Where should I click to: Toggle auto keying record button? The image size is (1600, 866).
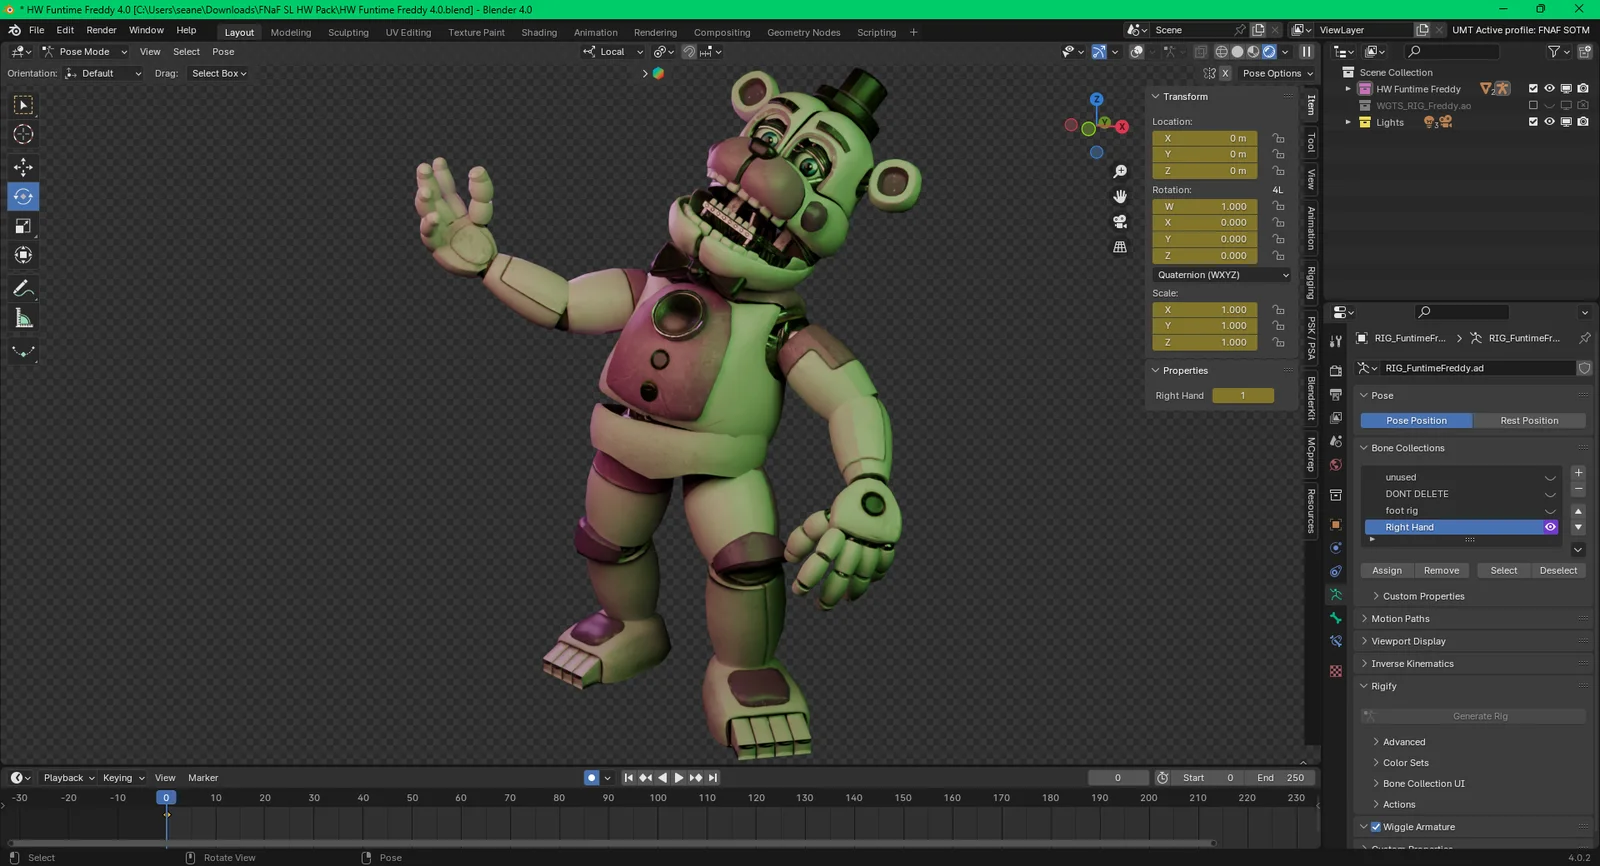tap(591, 778)
